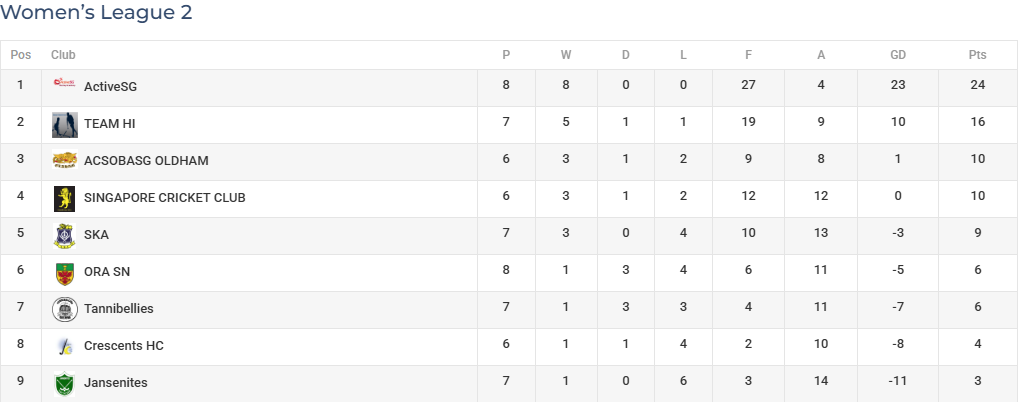Open the ACSOBASG OLDHAM crest icon
The height and width of the screenshot is (402, 1018).
pyautogui.click(x=65, y=160)
